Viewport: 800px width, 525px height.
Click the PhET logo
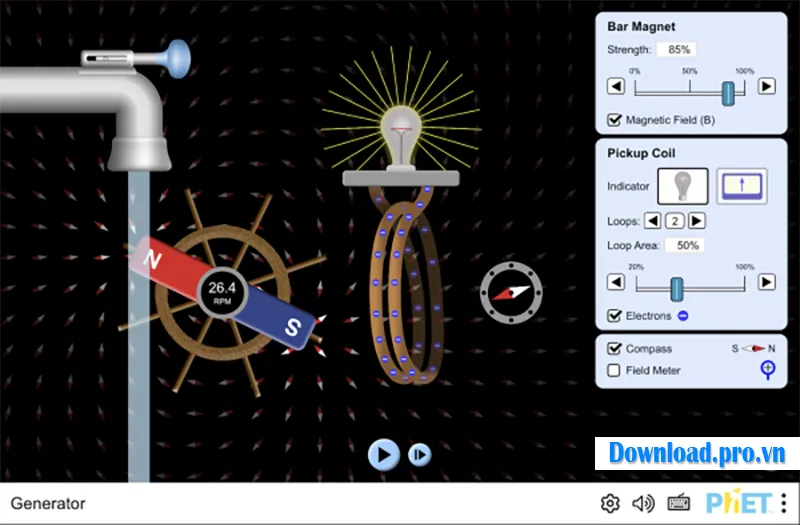[739, 503]
